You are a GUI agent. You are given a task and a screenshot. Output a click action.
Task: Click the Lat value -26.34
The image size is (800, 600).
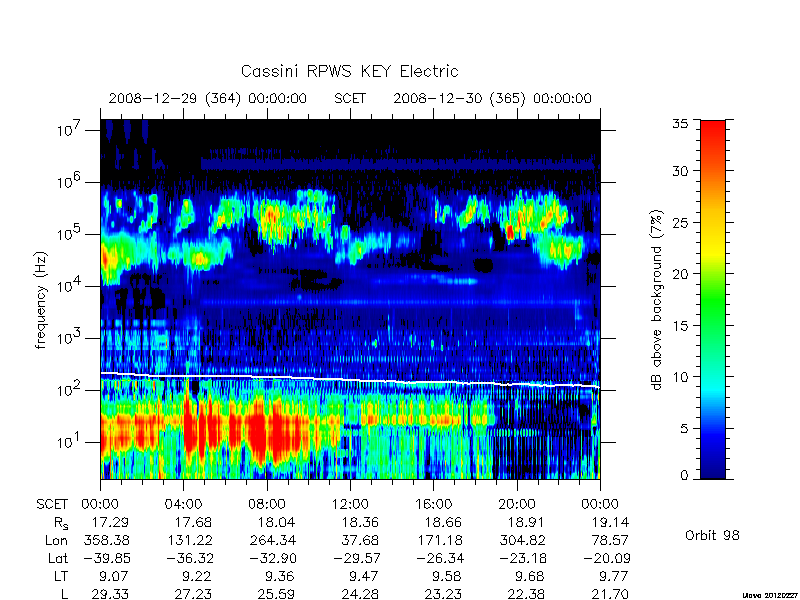(439, 558)
